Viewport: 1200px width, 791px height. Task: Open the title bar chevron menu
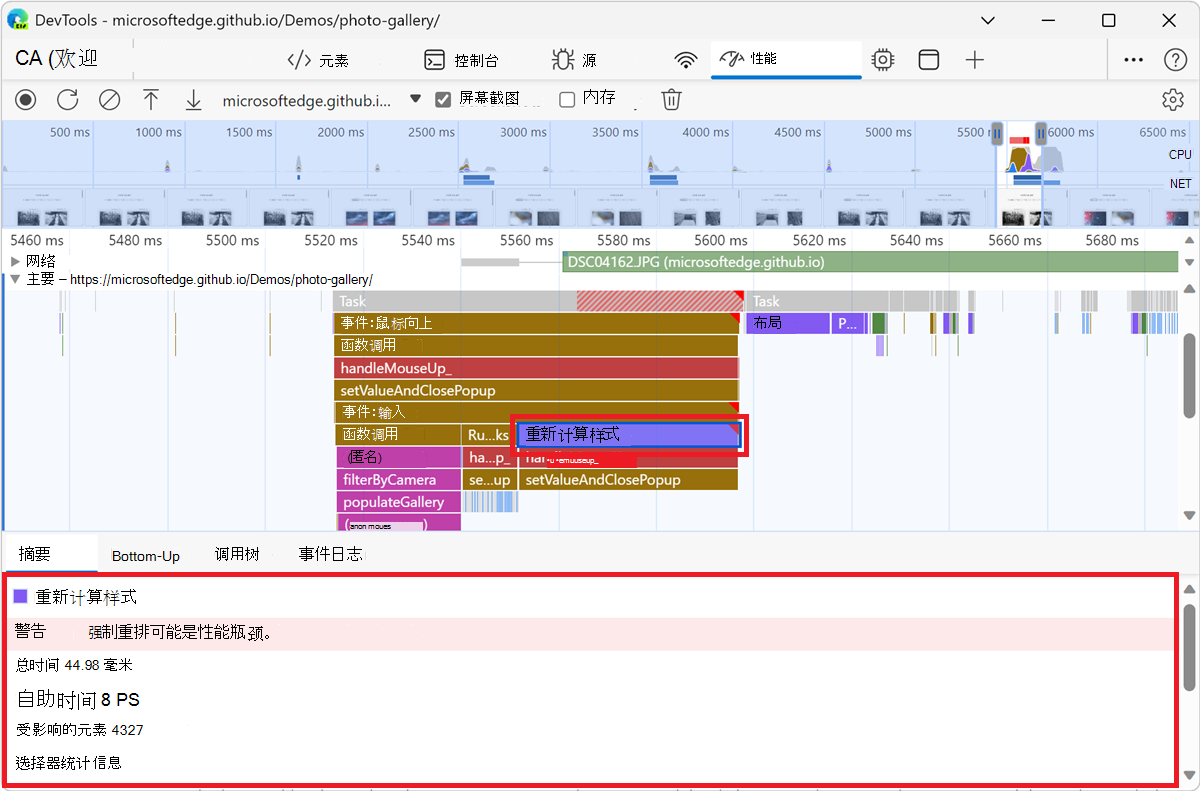point(988,20)
